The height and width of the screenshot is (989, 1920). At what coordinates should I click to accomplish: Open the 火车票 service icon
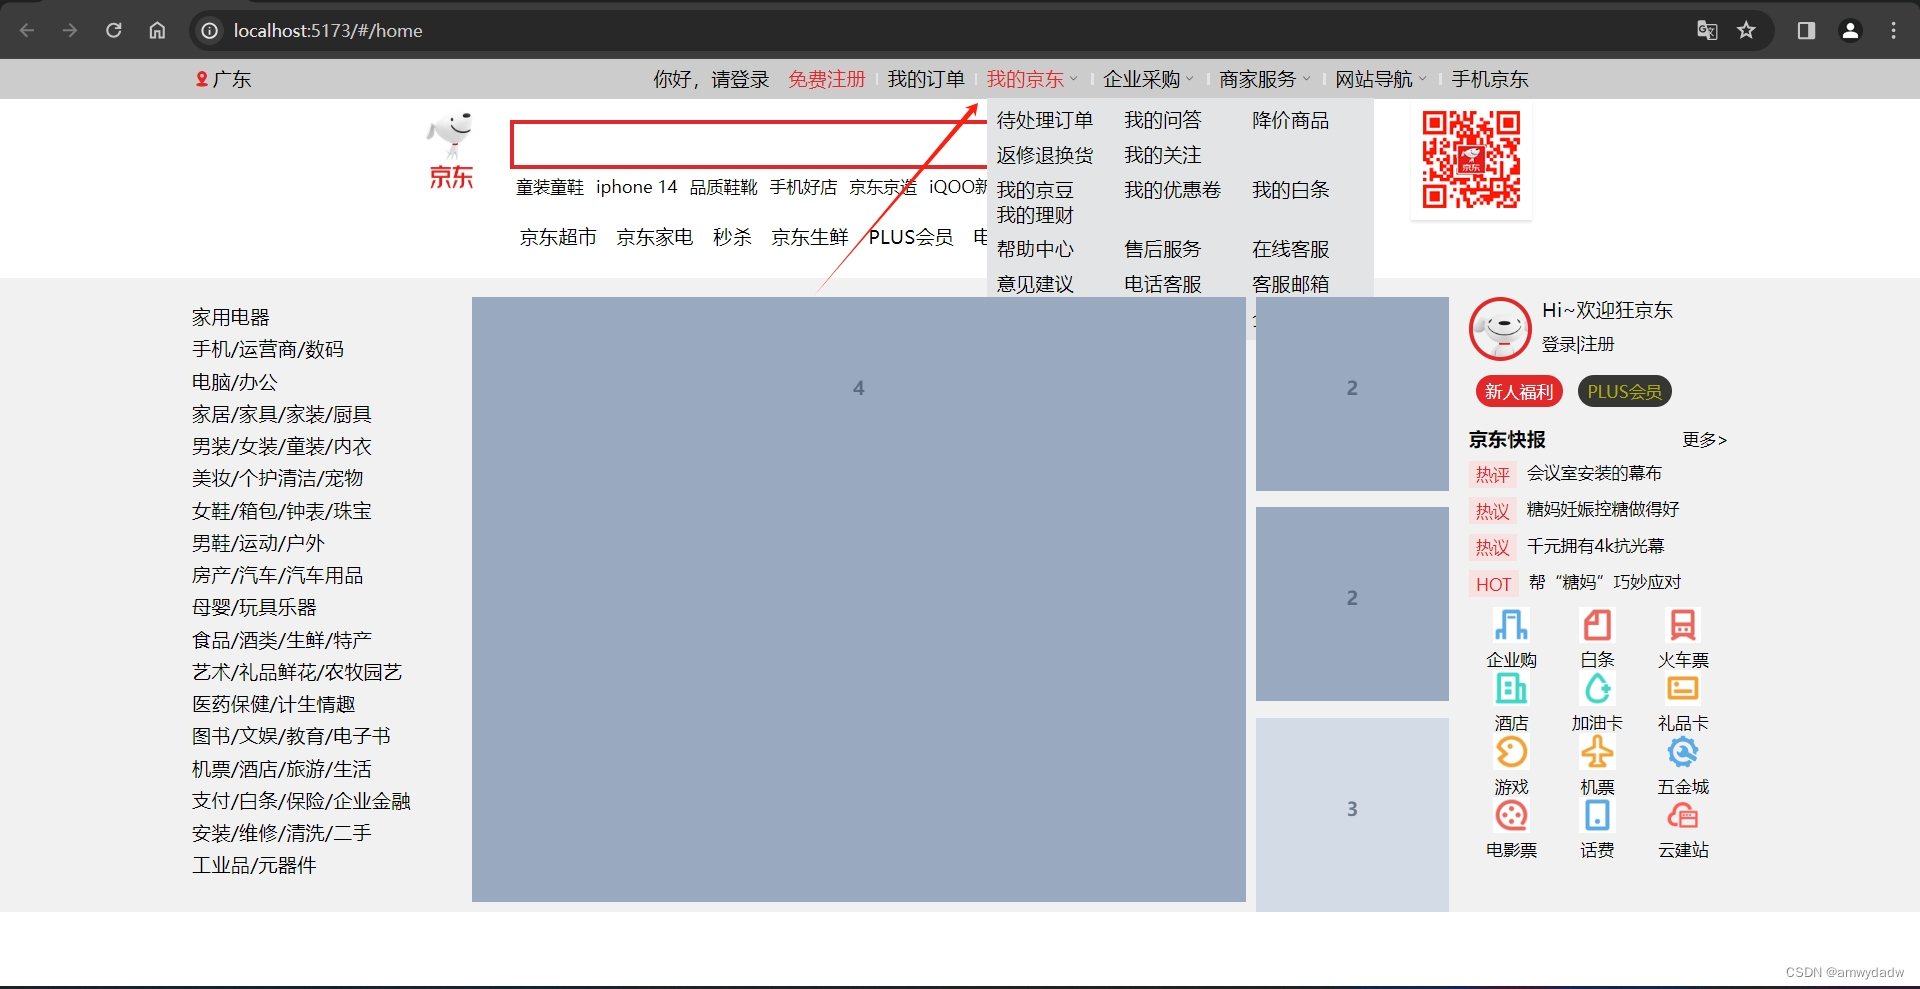point(1683,625)
